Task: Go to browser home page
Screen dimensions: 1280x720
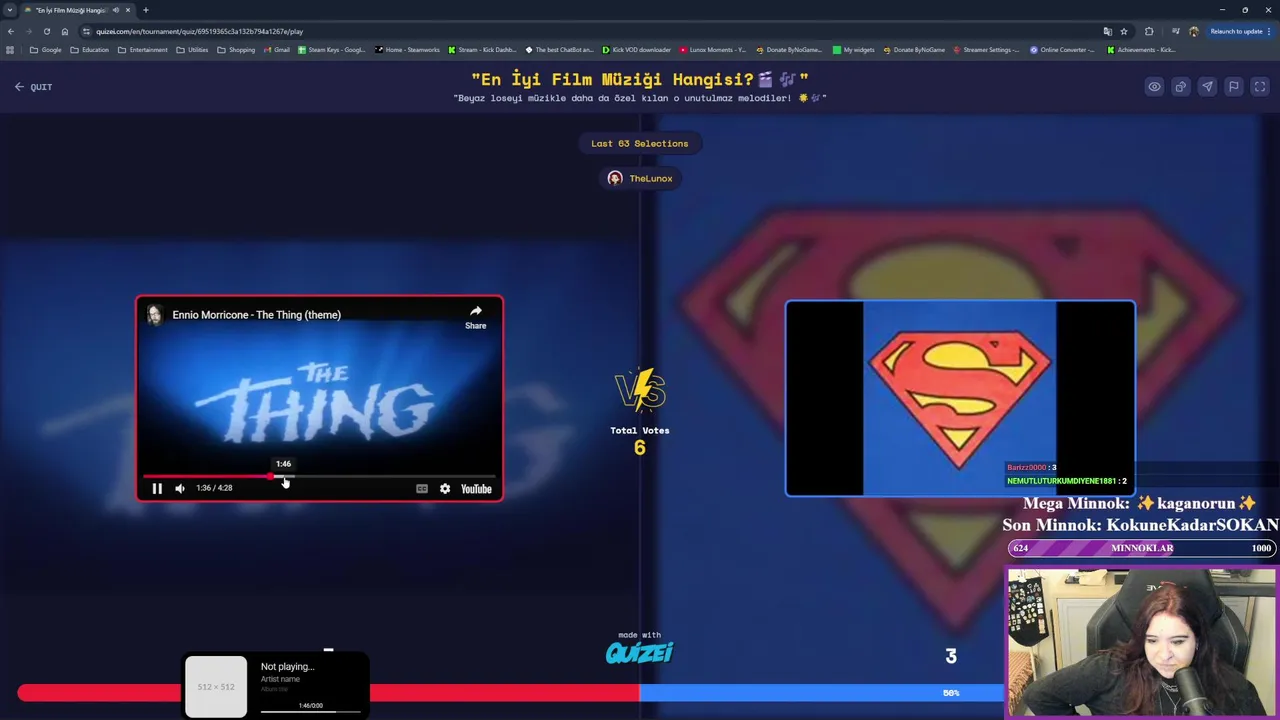Action: click(x=65, y=31)
